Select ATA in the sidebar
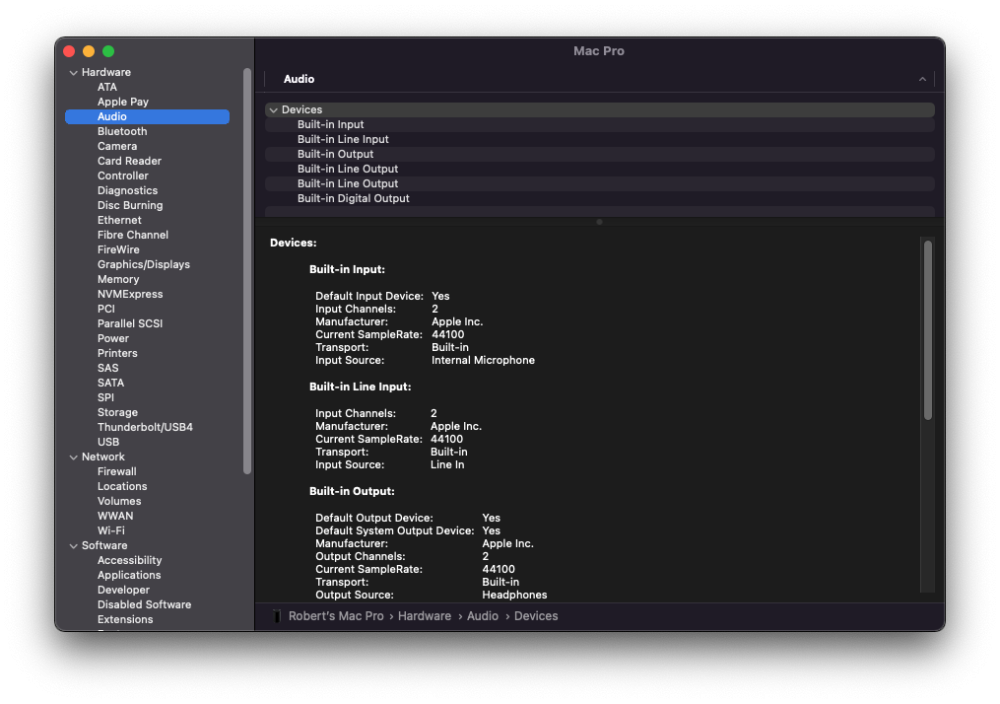The image size is (1000, 704). tap(107, 87)
